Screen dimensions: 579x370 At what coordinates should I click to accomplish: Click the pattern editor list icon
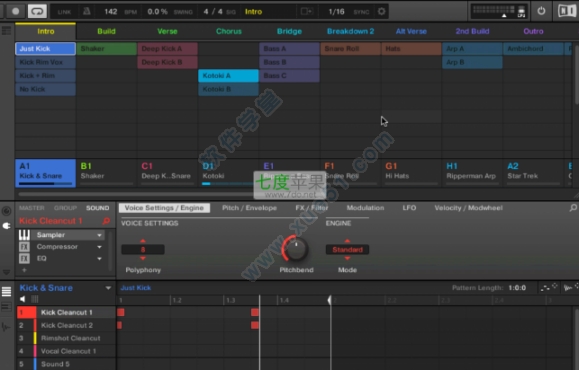pos(6,292)
